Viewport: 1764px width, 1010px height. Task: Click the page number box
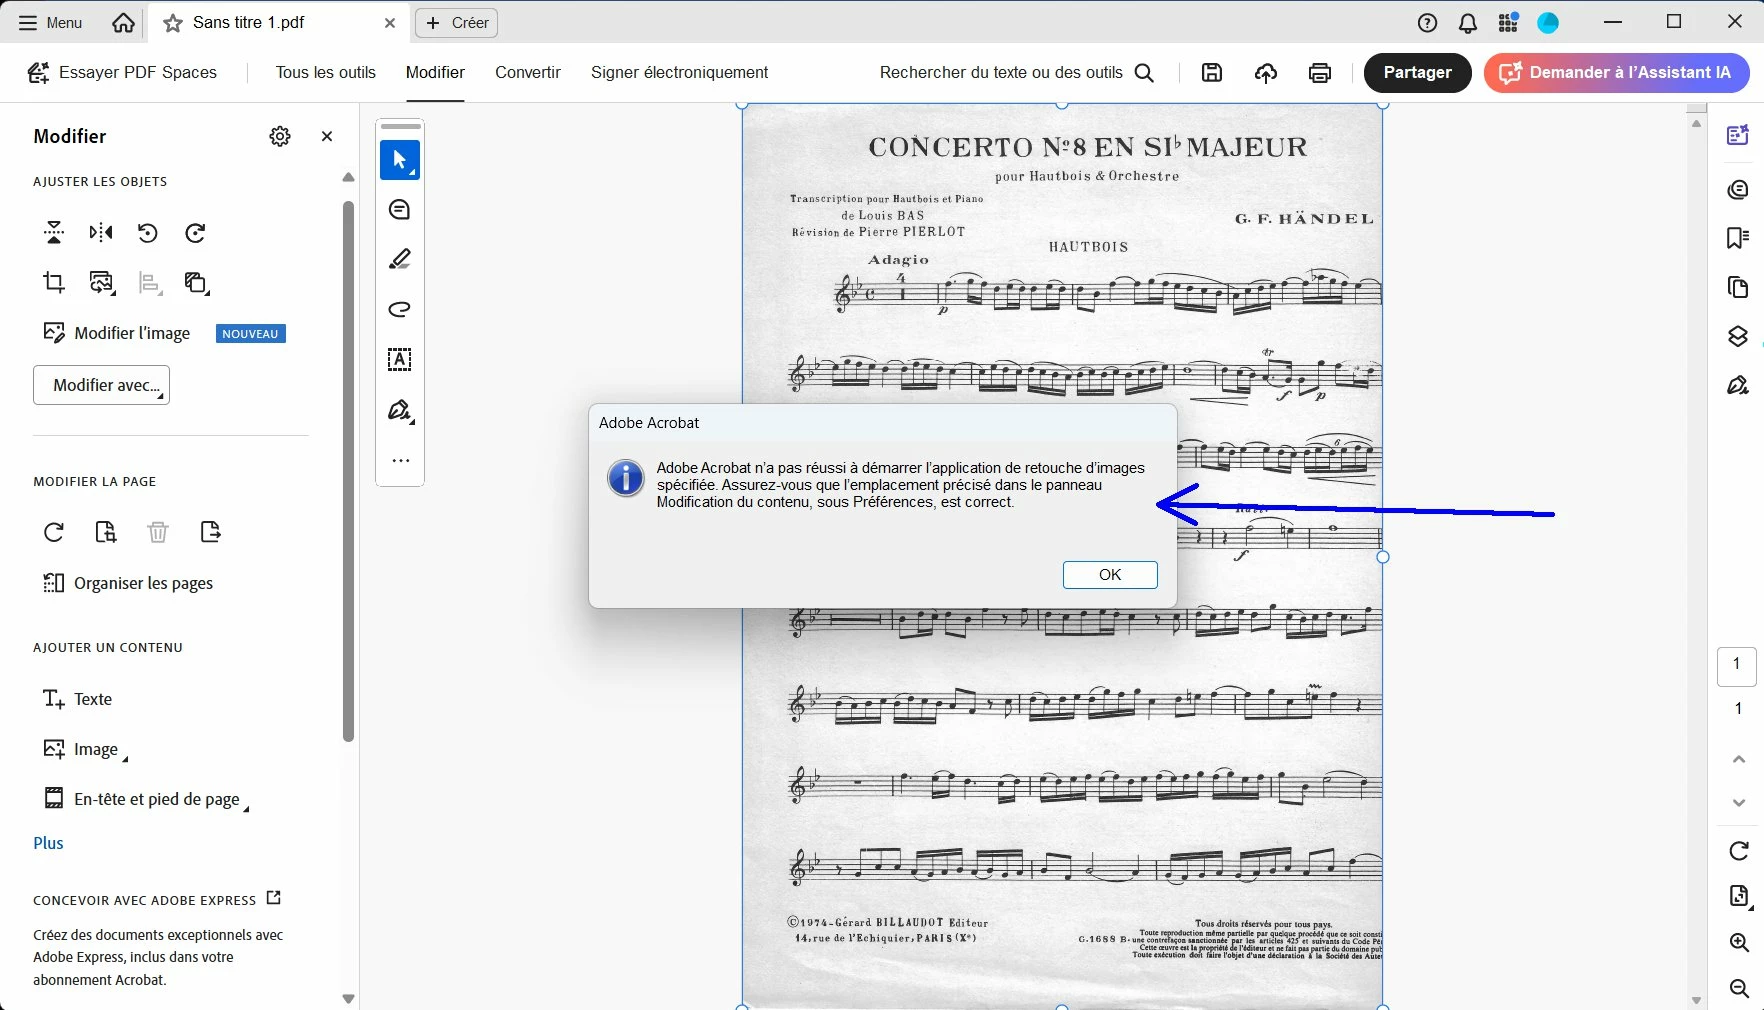(x=1737, y=666)
